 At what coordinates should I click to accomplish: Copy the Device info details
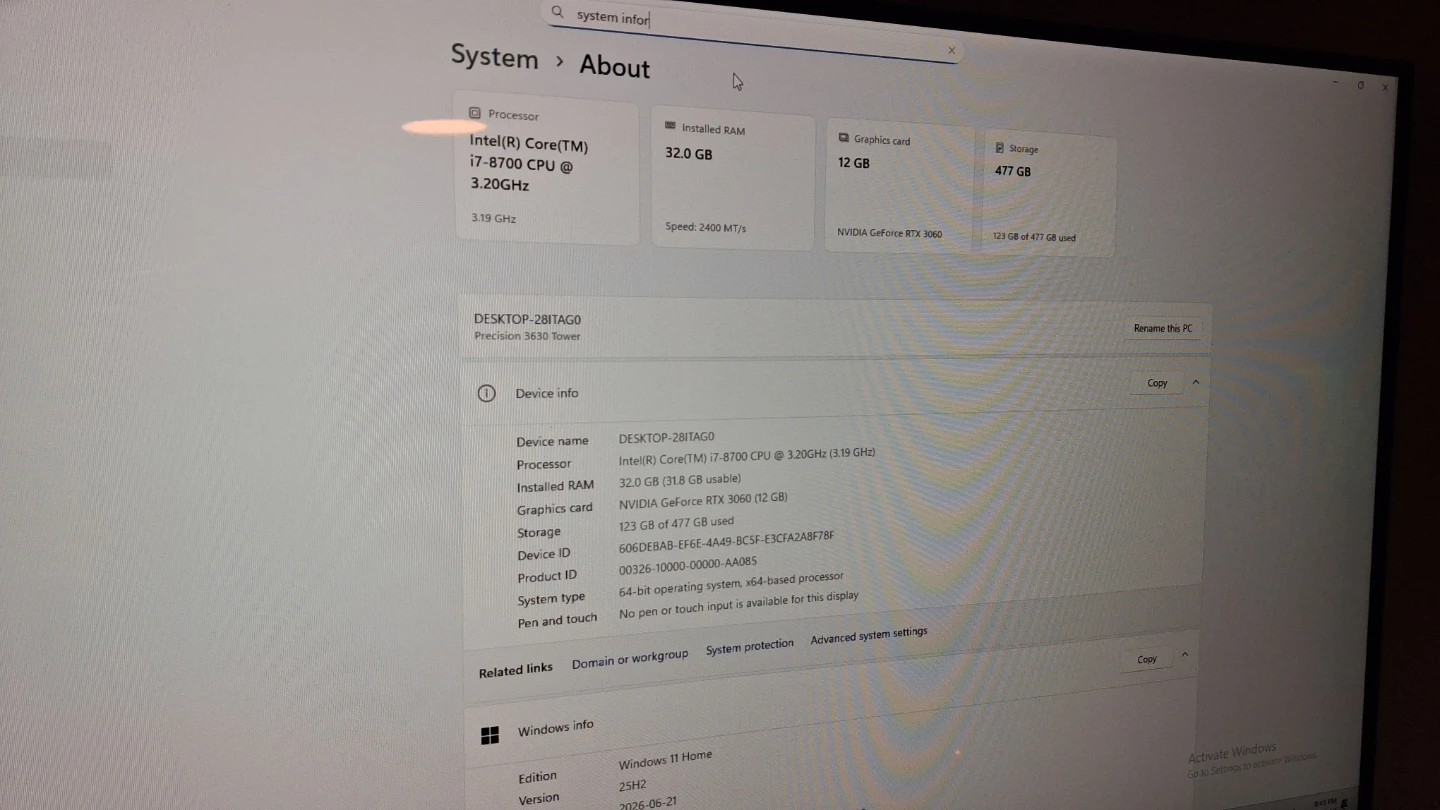point(1157,383)
